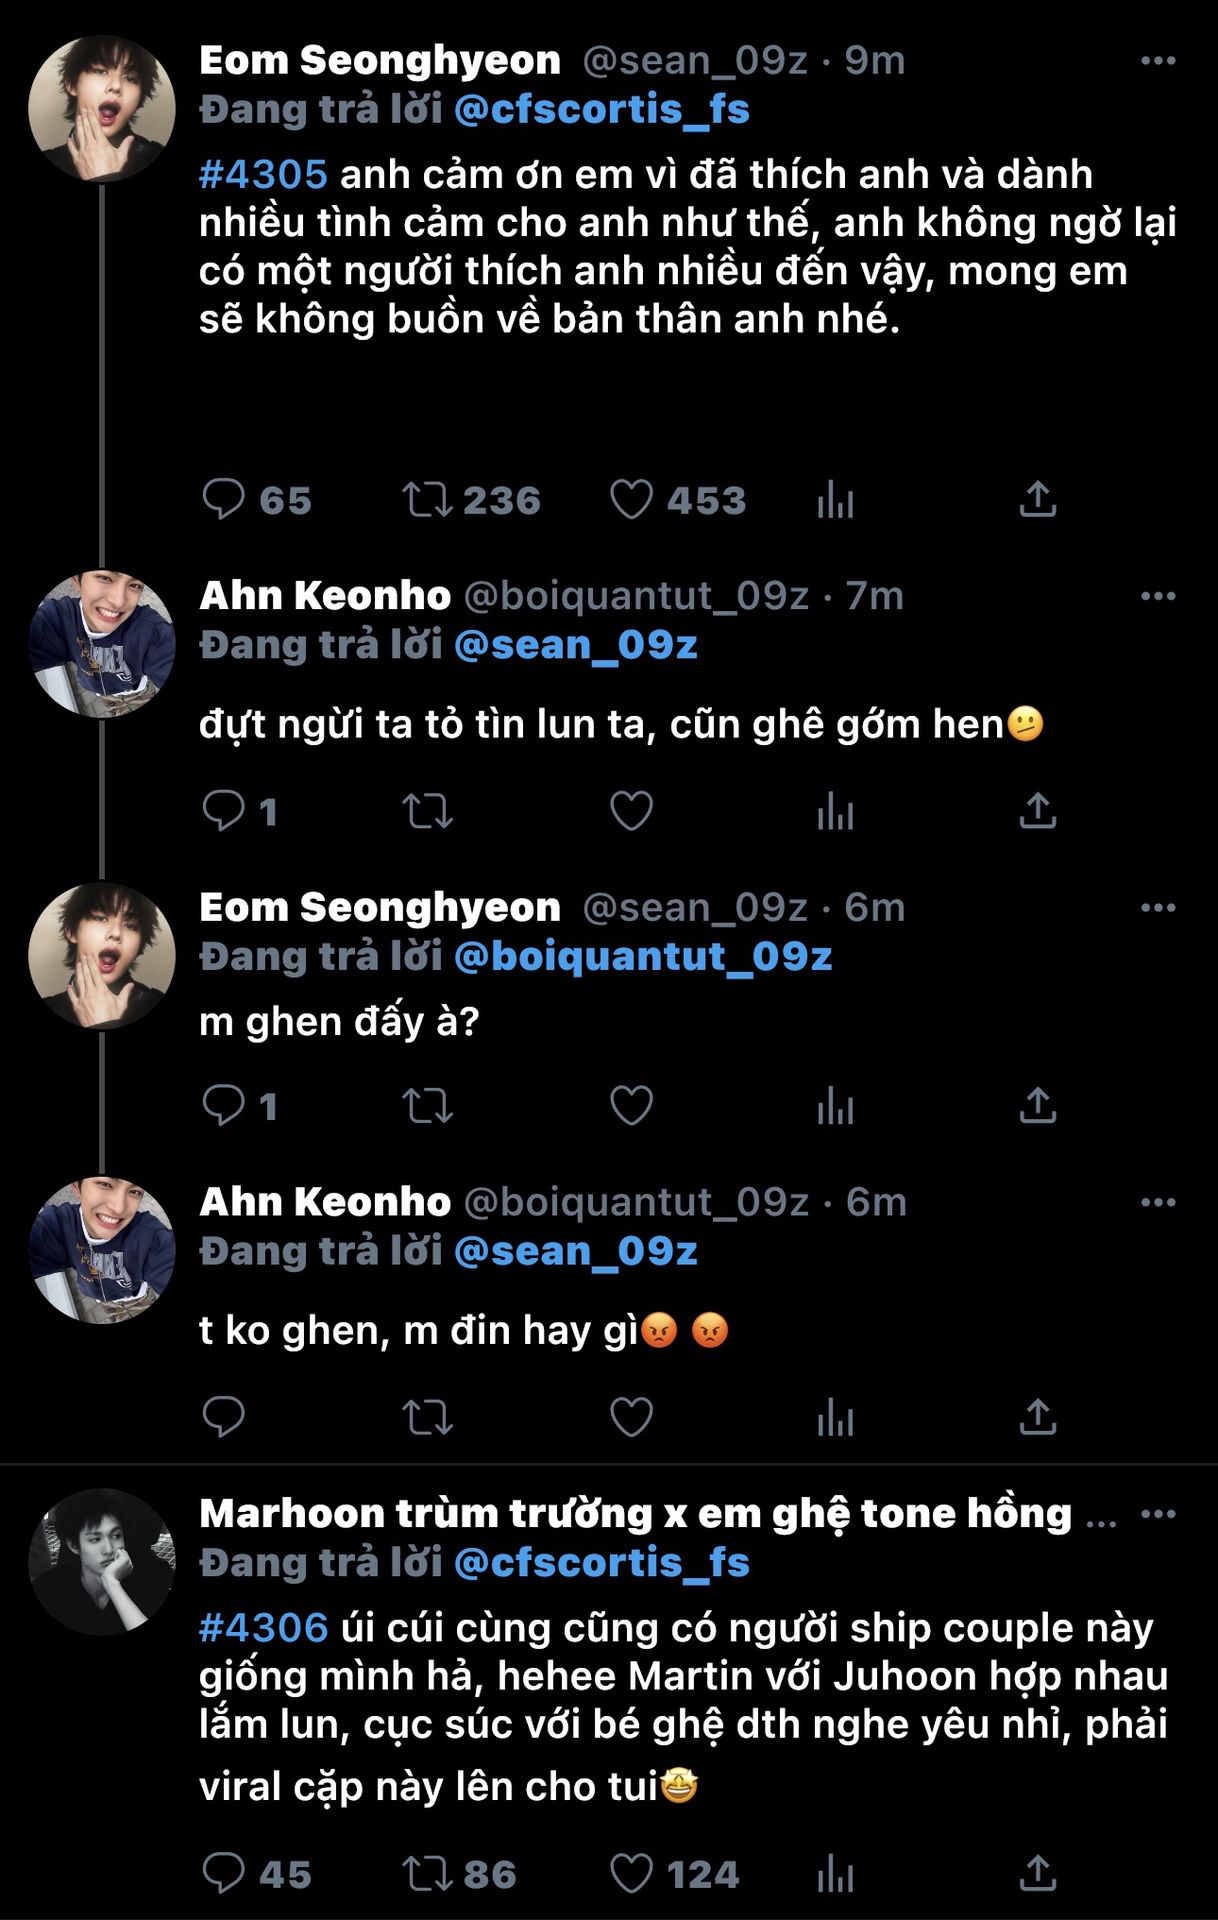View analytics for the #4305 tweet
The height and width of the screenshot is (1920, 1218).
[x=835, y=500]
